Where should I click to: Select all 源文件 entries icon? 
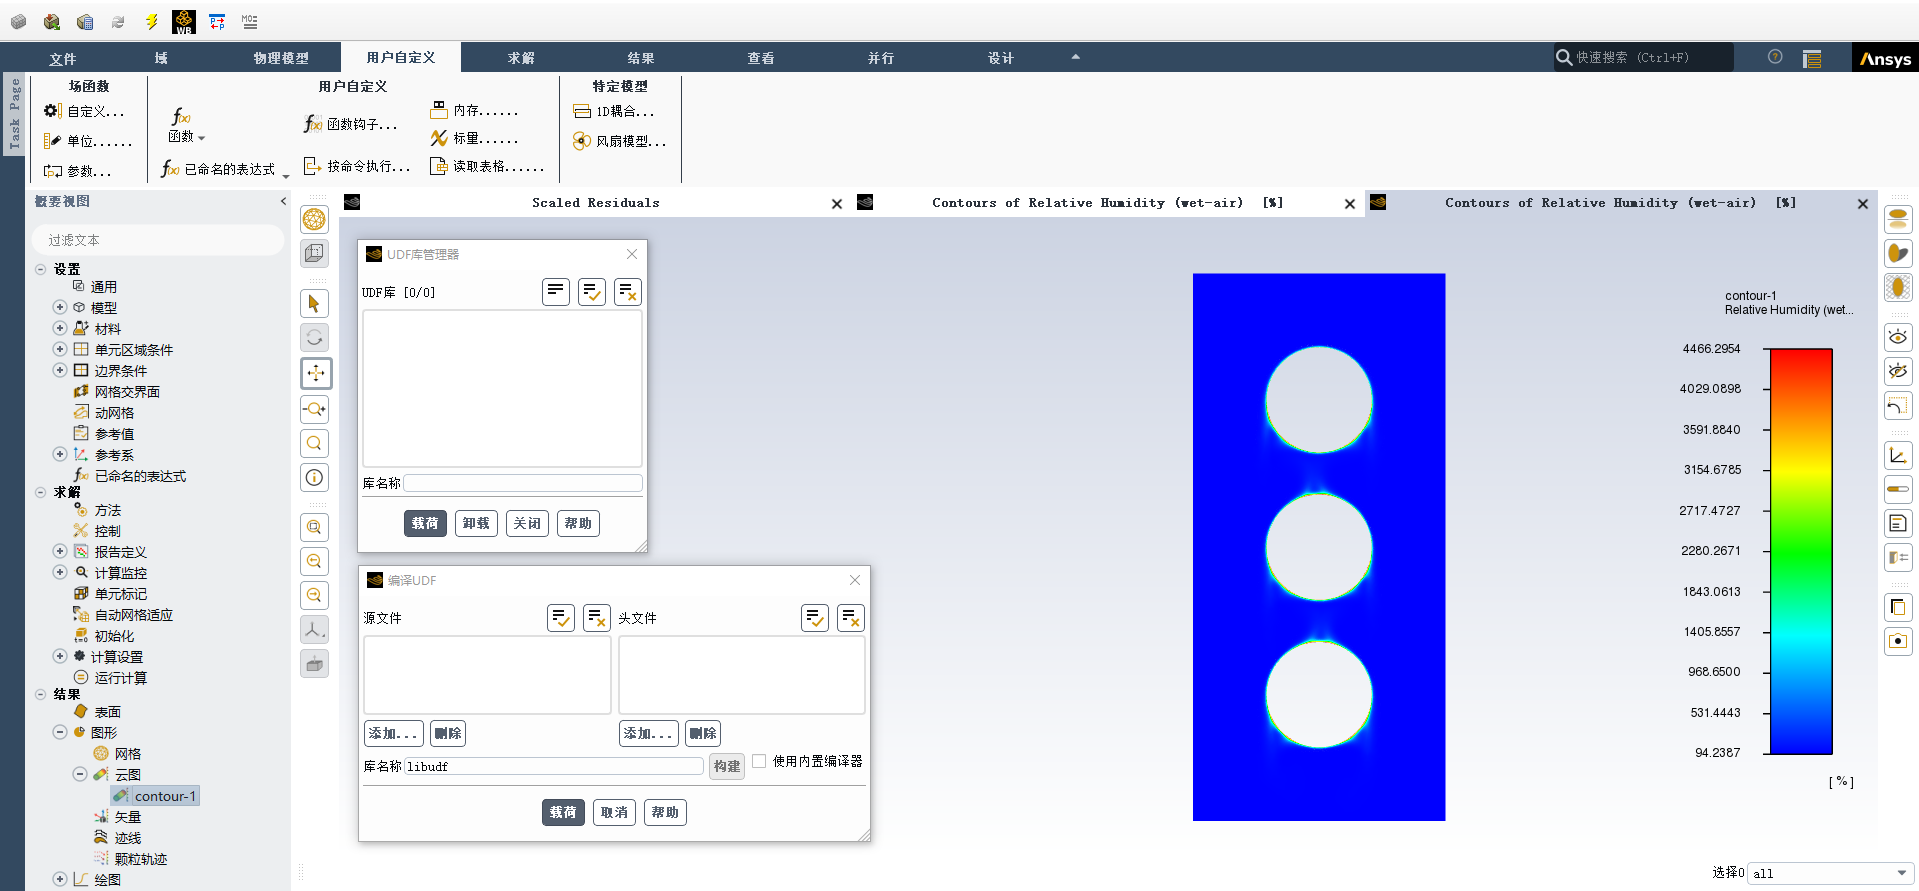(x=561, y=618)
